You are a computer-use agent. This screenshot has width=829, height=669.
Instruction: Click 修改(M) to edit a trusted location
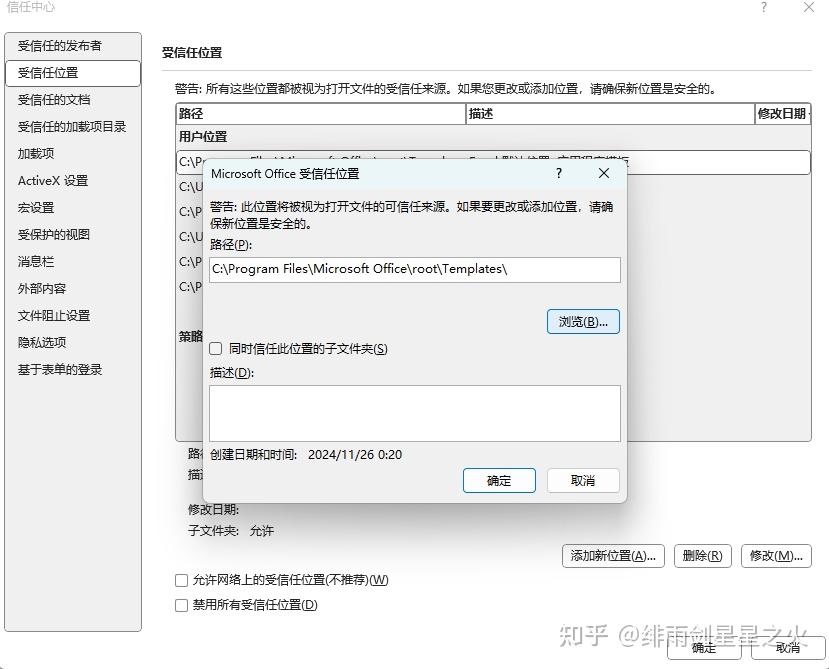tap(777, 556)
